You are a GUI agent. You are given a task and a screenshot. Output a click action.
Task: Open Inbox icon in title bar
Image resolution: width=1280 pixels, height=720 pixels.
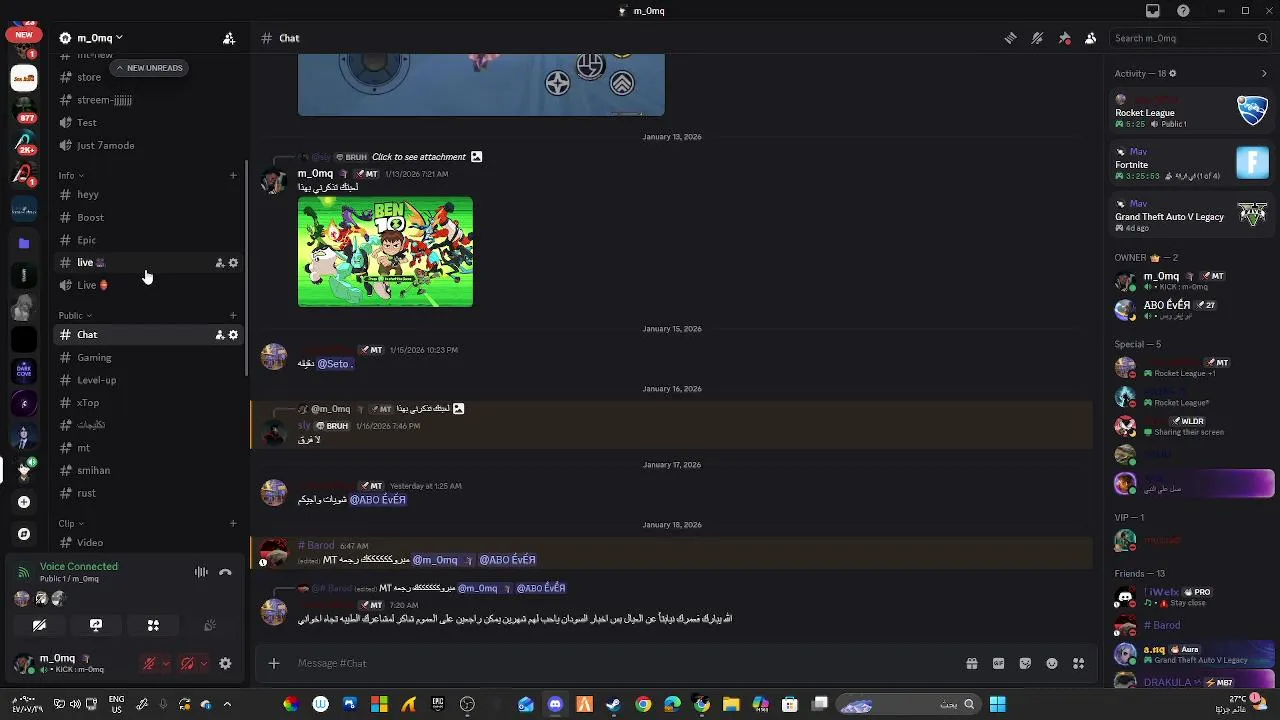[x=1153, y=11]
